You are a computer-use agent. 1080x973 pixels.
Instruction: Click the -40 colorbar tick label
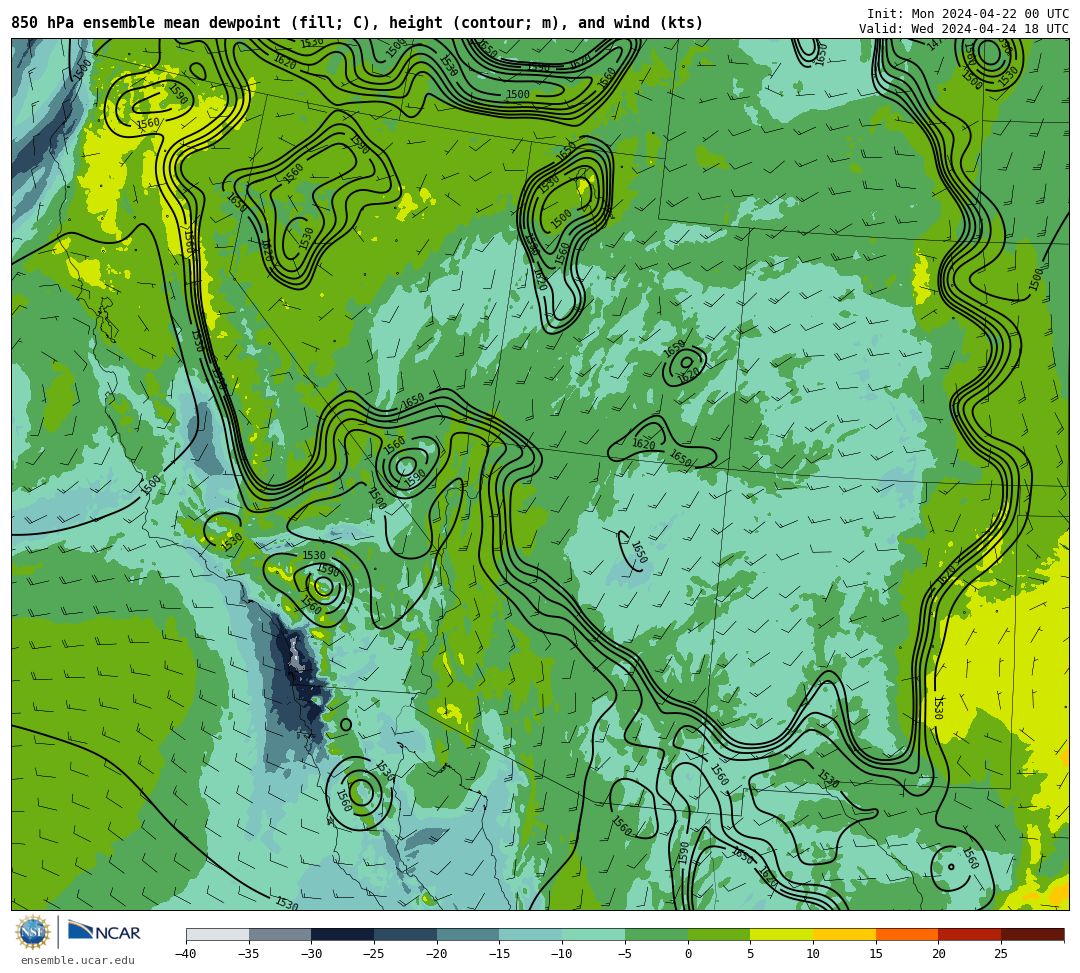coord(186,954)
